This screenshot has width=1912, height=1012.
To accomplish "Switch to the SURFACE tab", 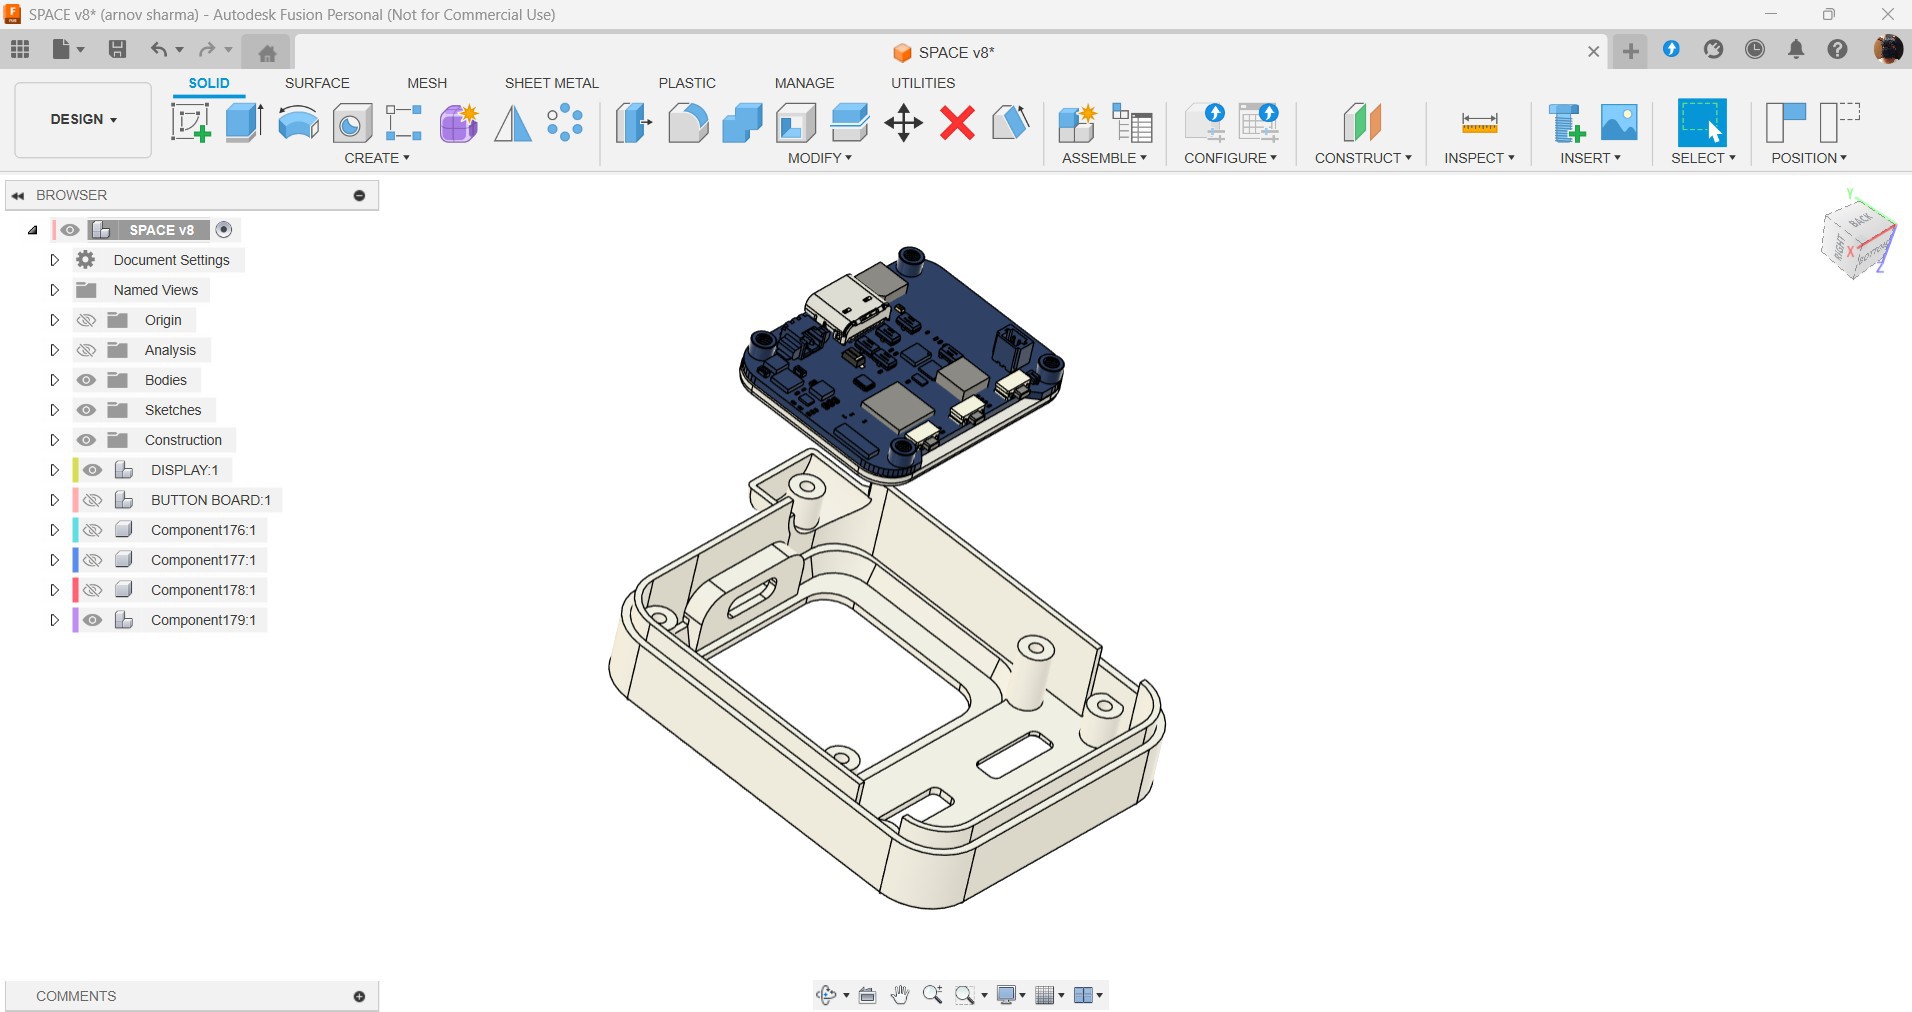I will click(x=317, y=83).
